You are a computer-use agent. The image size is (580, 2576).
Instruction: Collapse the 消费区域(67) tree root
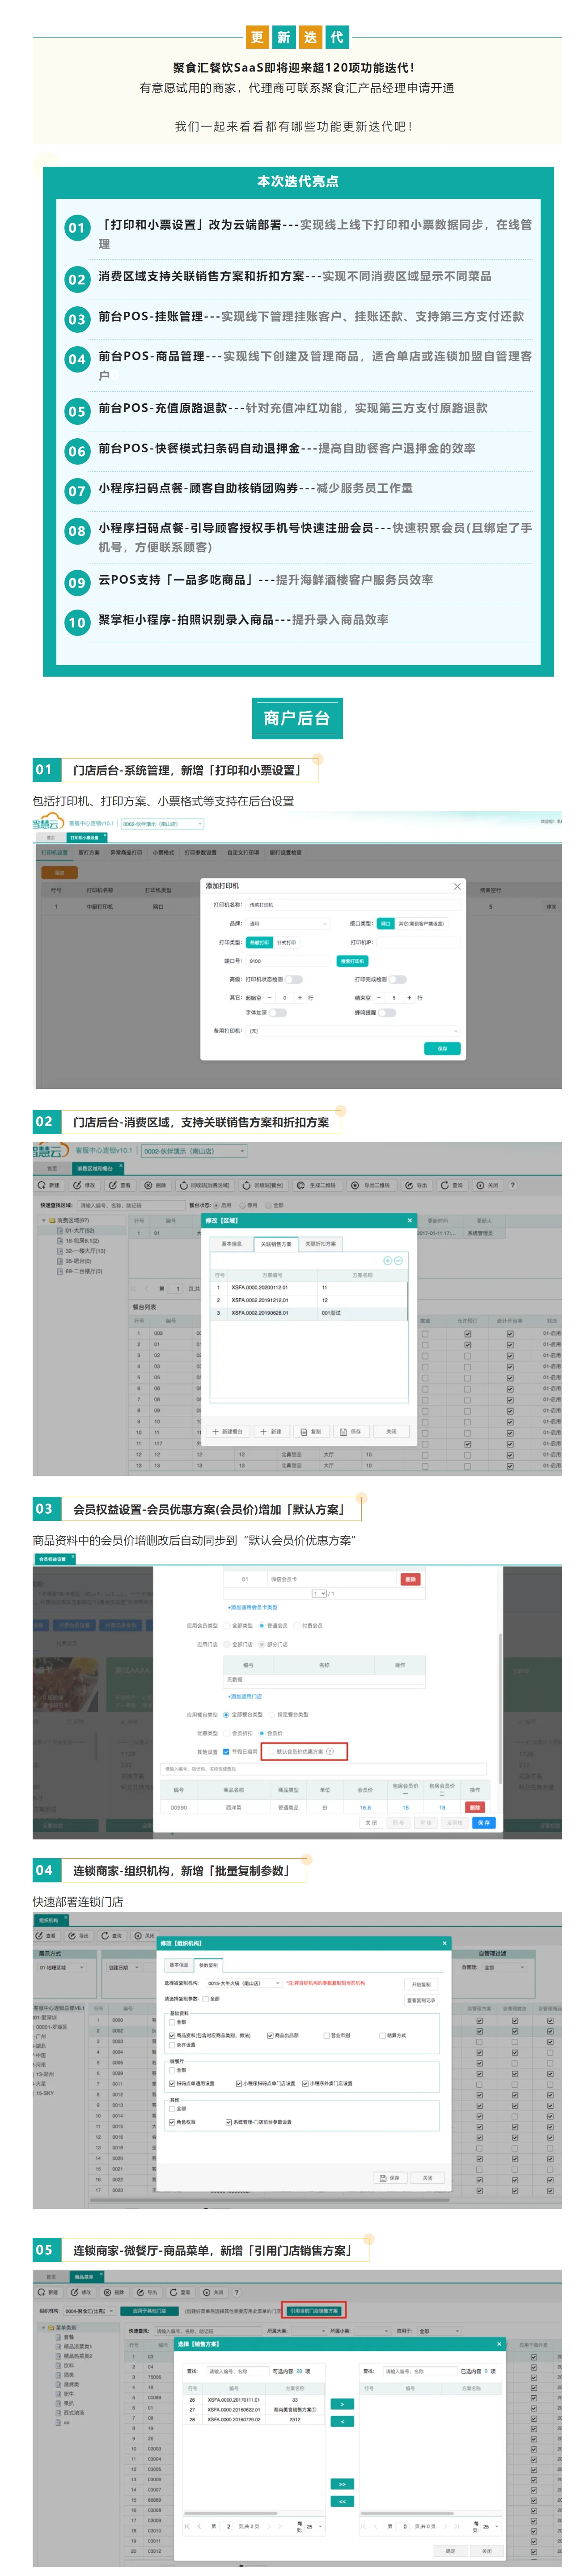tap(43, 1220)
